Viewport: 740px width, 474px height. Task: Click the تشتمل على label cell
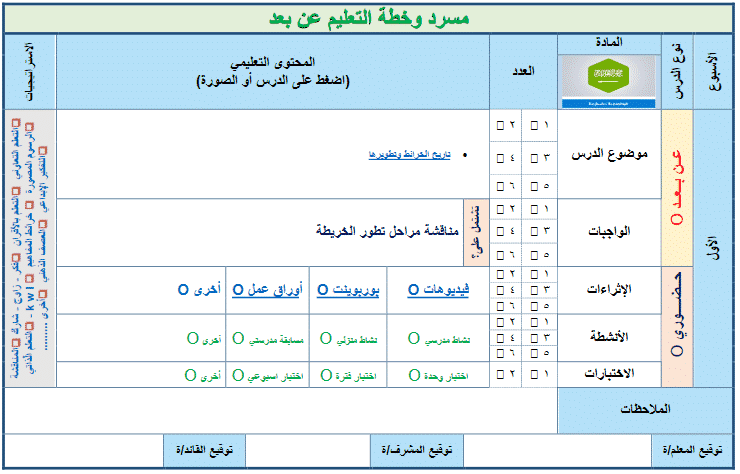pyautogui.click(x=477, y=232)
